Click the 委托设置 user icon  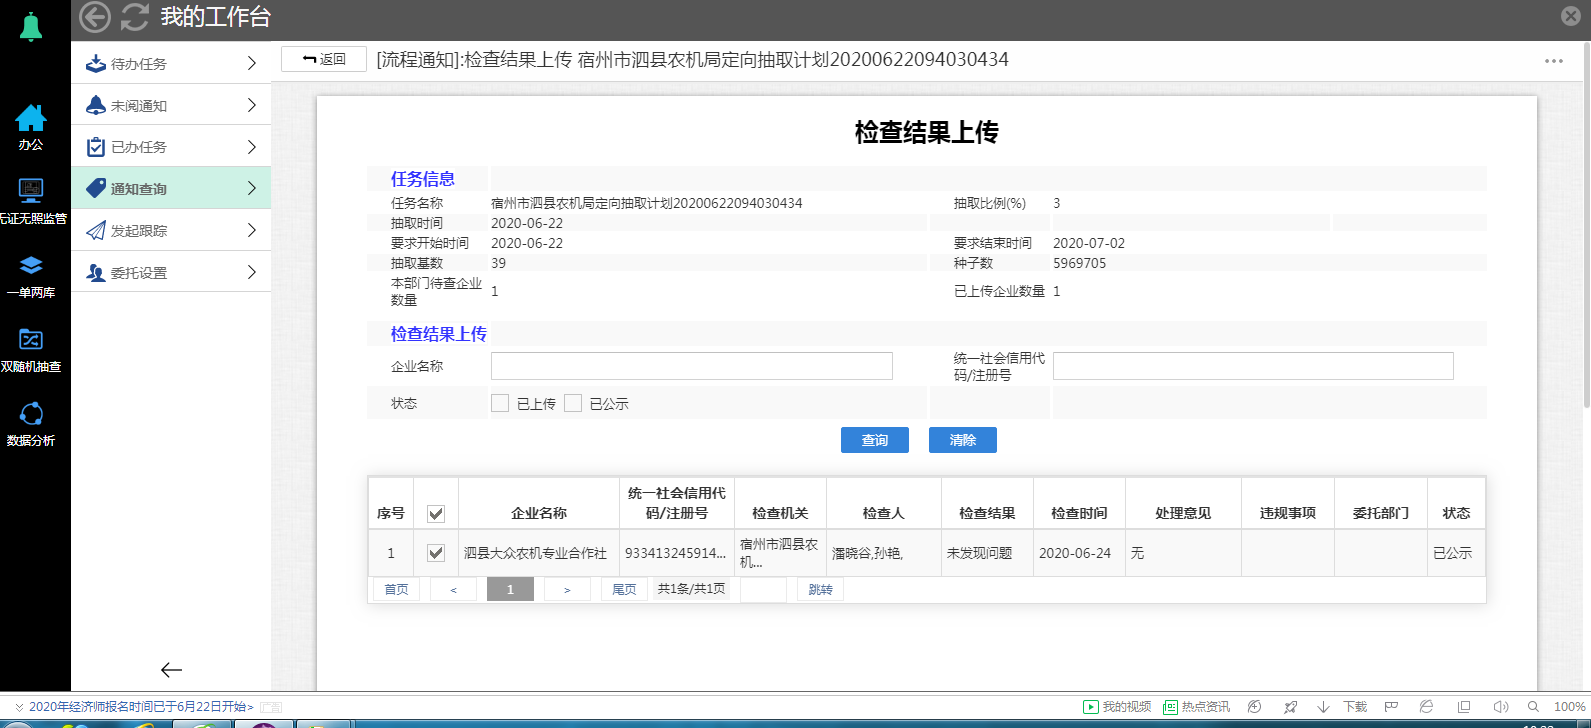pyautogui.click(x=96, y=272)
